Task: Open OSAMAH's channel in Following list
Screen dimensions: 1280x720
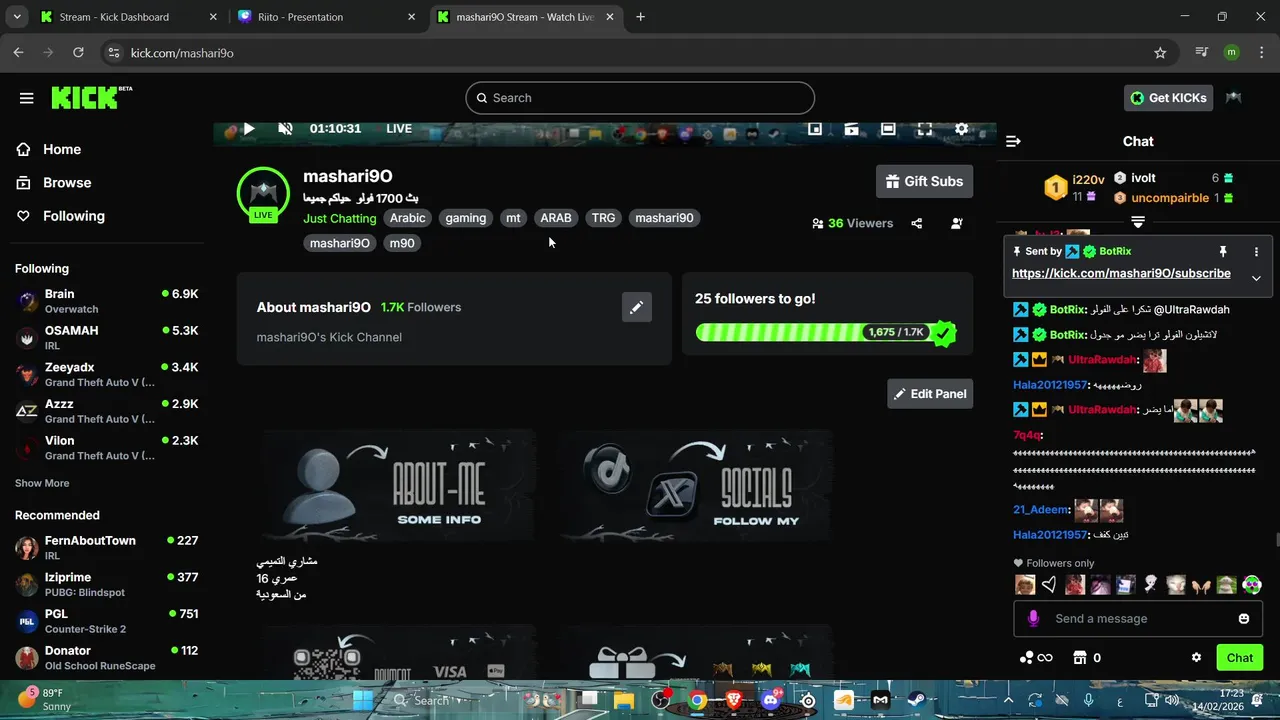Action: tap(105, 338)
